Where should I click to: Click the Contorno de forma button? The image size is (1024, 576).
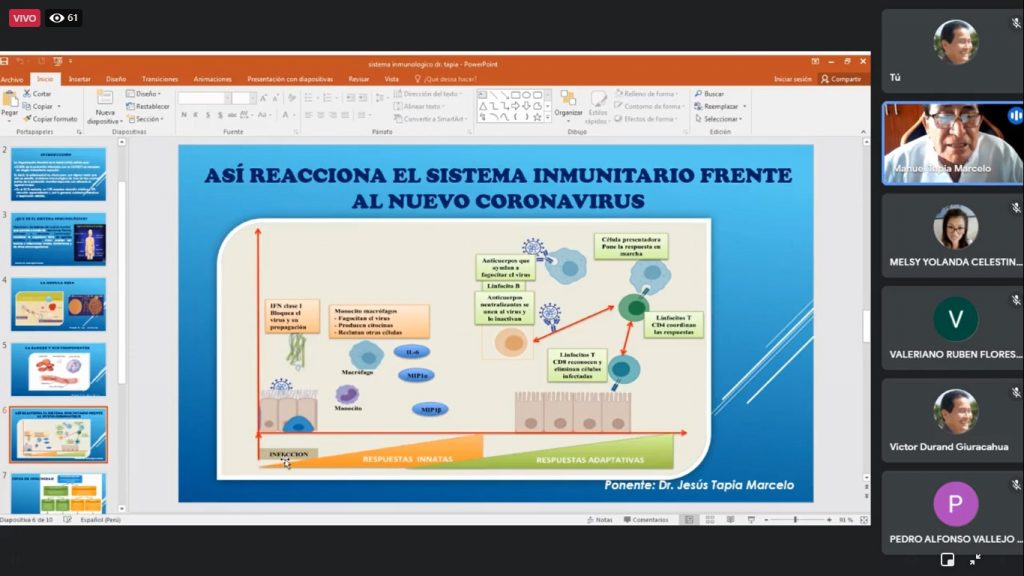pos(648,106)
